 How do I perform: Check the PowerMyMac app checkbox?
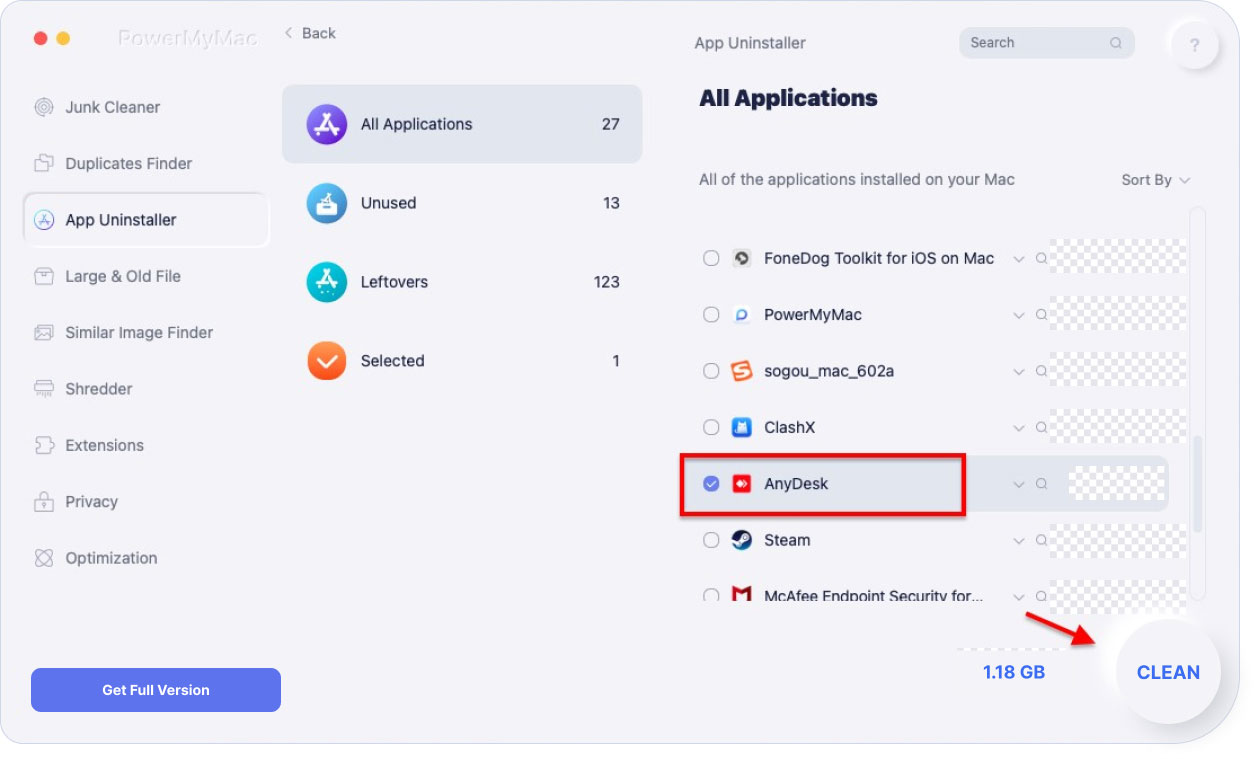(x=711, y=314)
